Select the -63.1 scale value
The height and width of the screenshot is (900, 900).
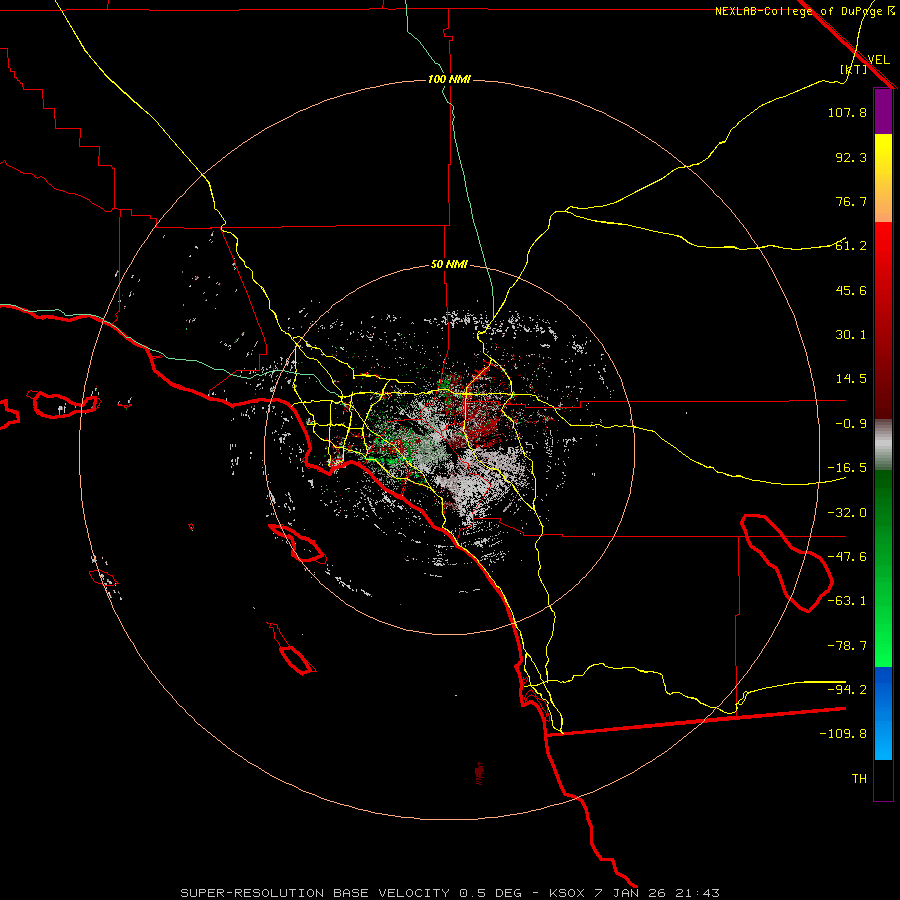[847, 601]
